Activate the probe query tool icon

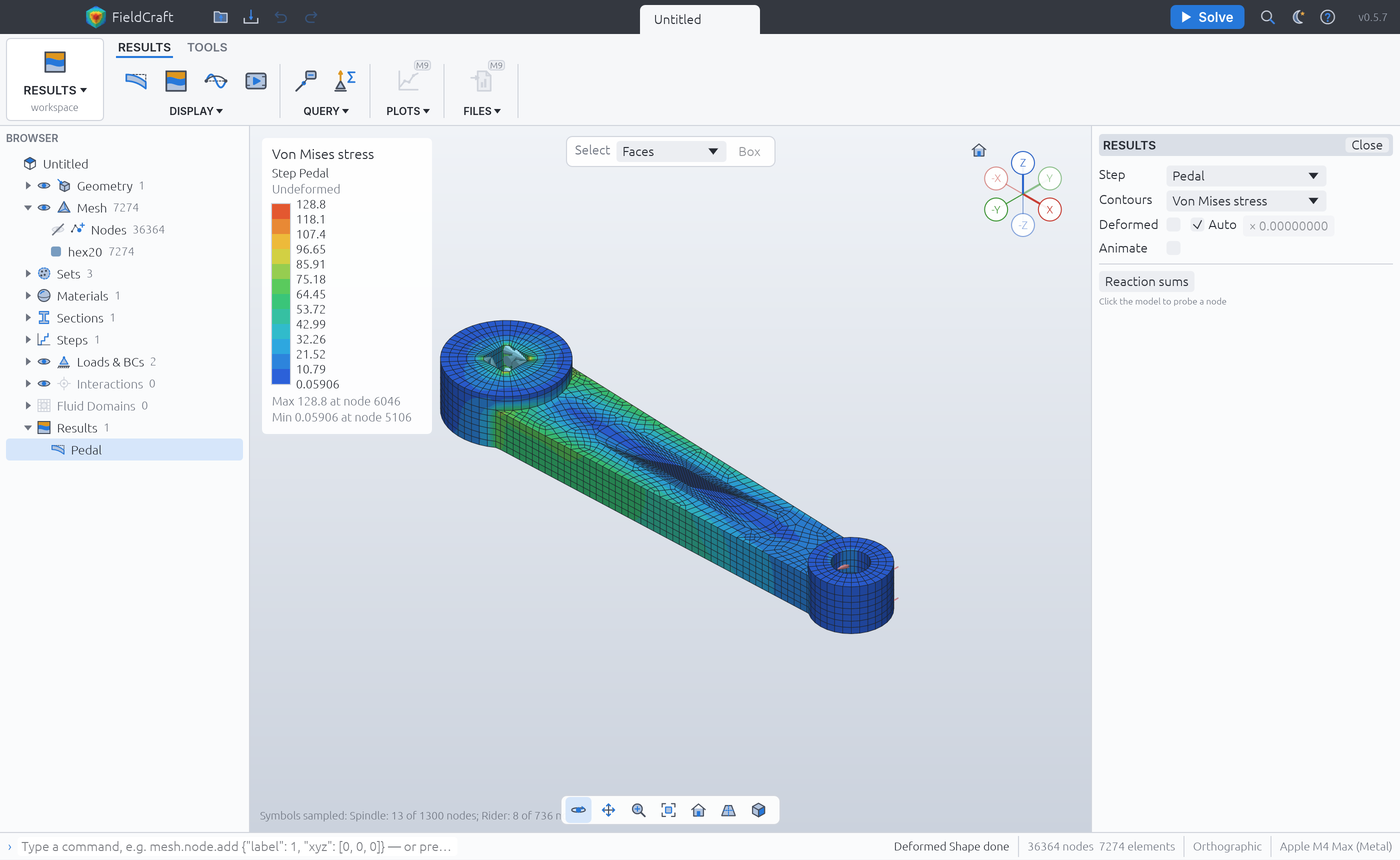[x=306, y=81]
